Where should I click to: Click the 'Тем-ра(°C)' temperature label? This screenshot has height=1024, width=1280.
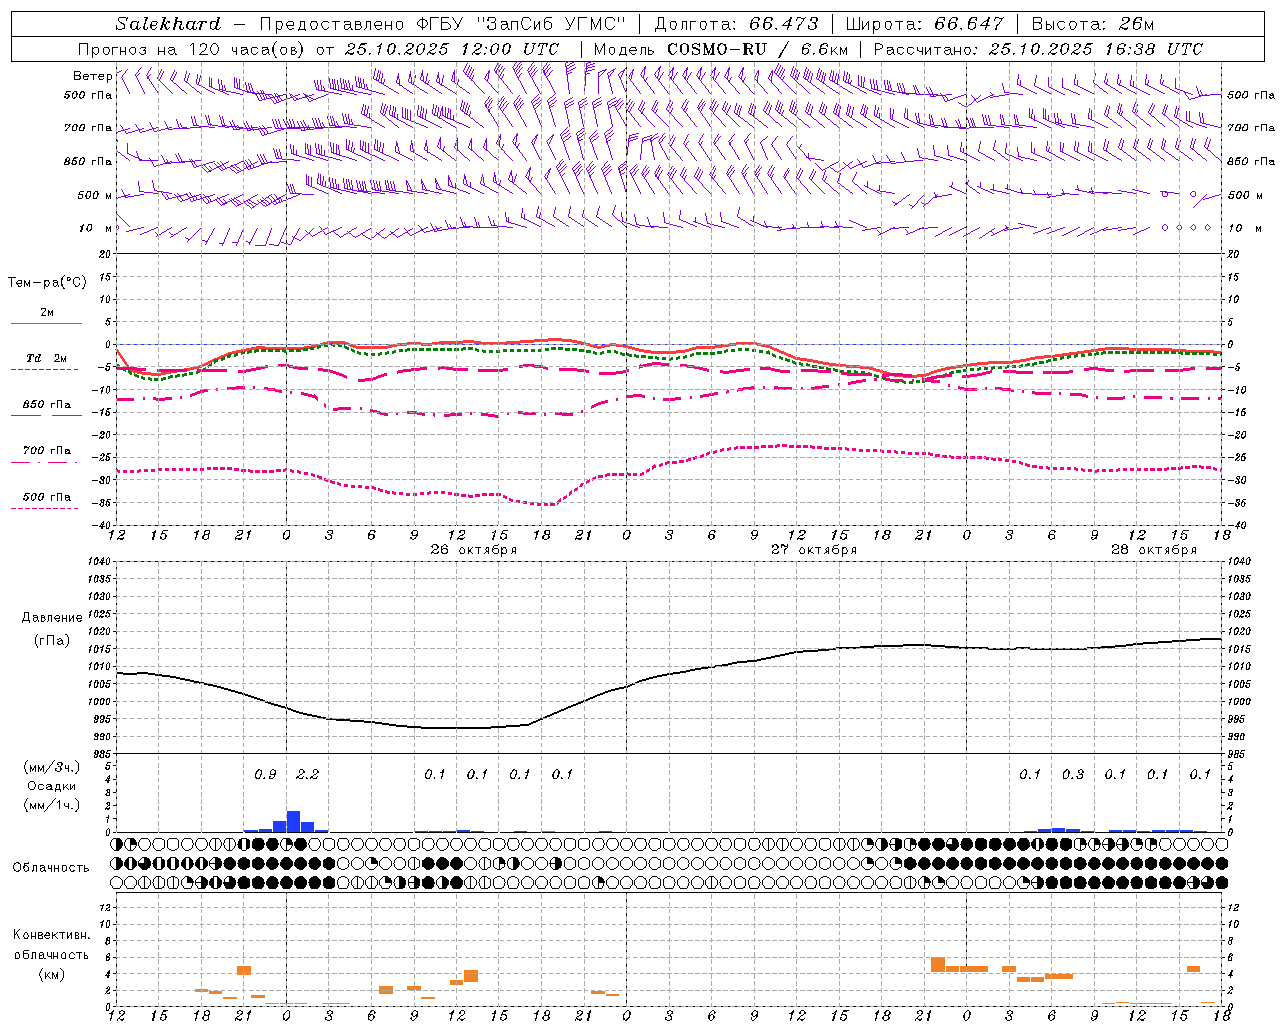point(47,283)
